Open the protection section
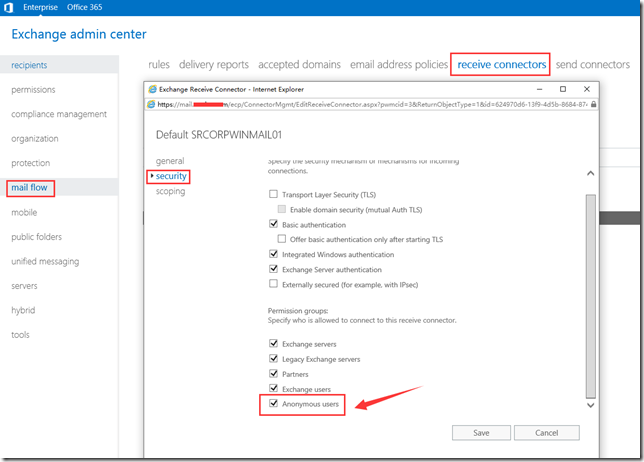The image size is (644, 462). point(31,163)
